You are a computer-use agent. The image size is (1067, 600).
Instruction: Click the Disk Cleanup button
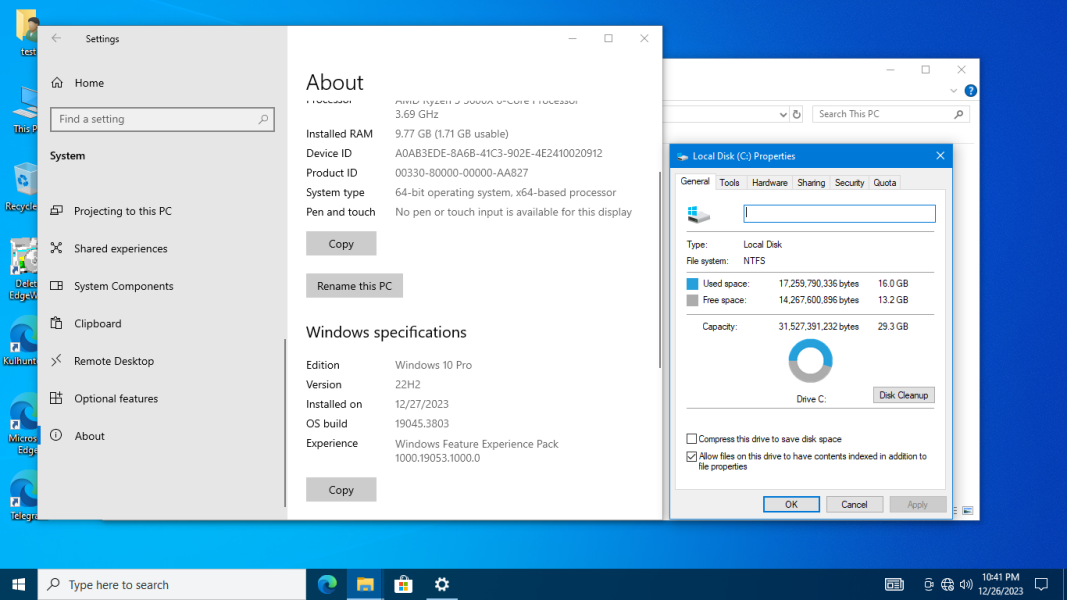pos(904,395)
